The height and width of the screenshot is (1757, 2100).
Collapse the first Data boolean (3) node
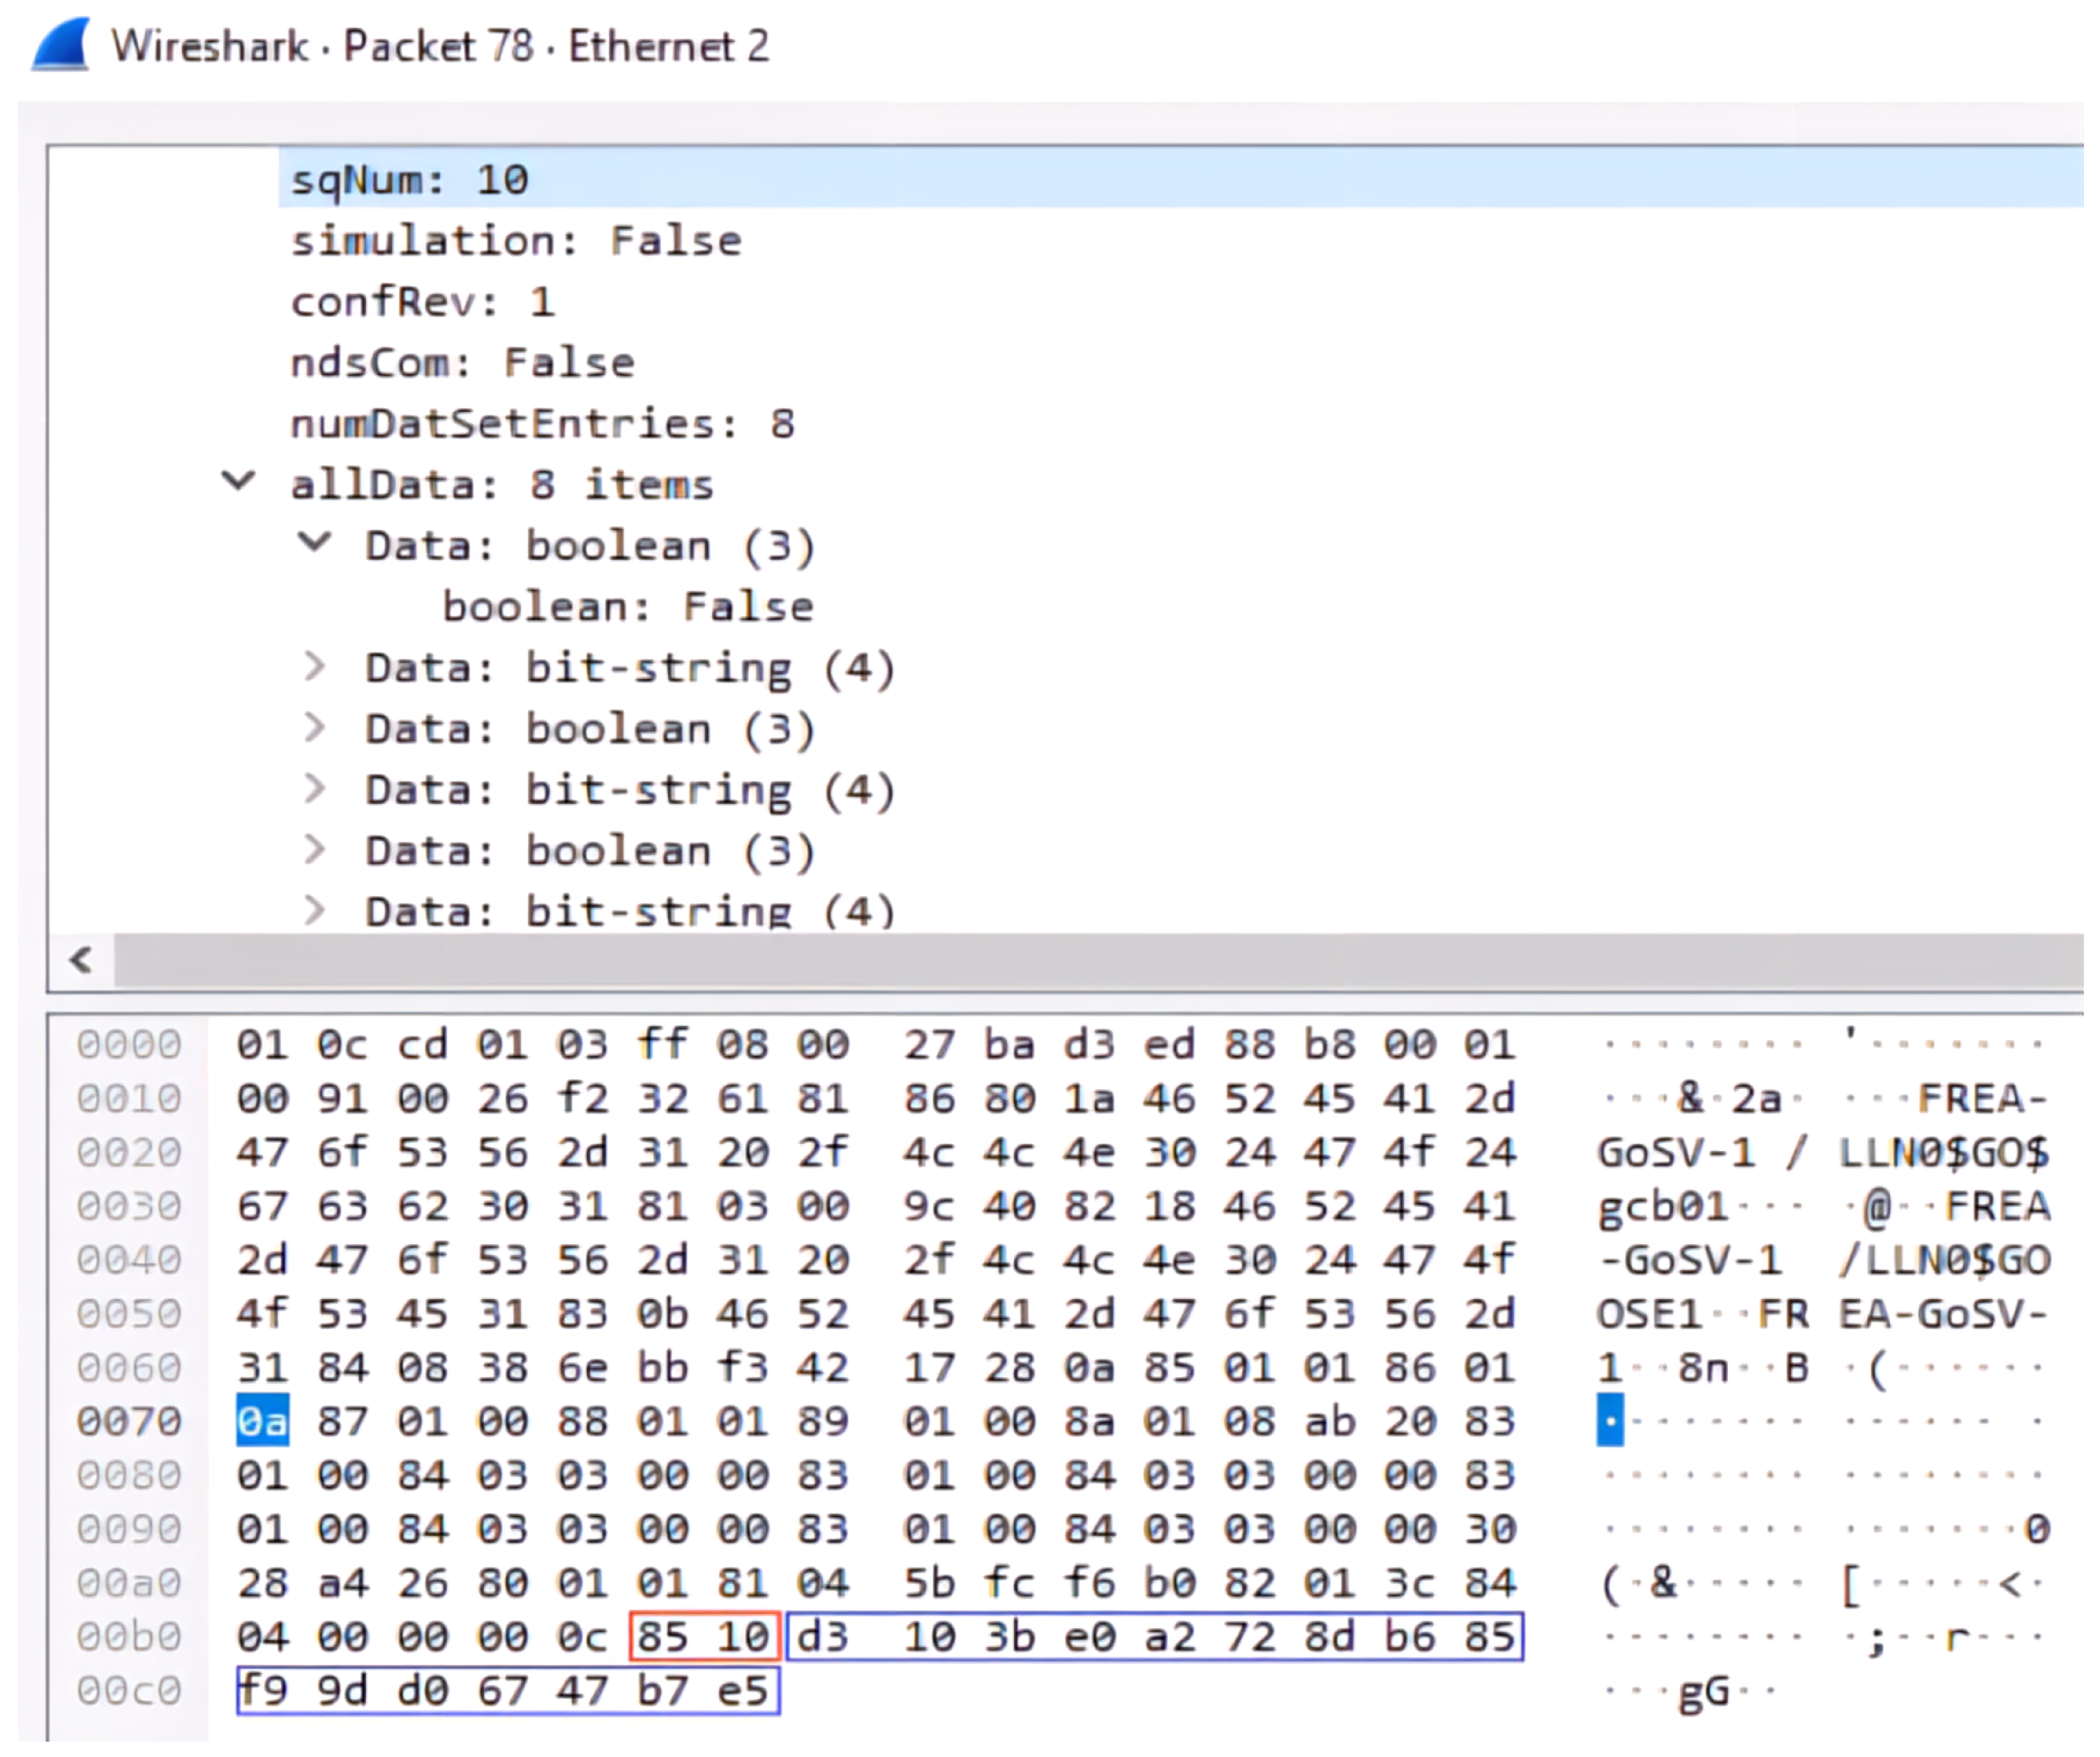click(x=314, y=543)
